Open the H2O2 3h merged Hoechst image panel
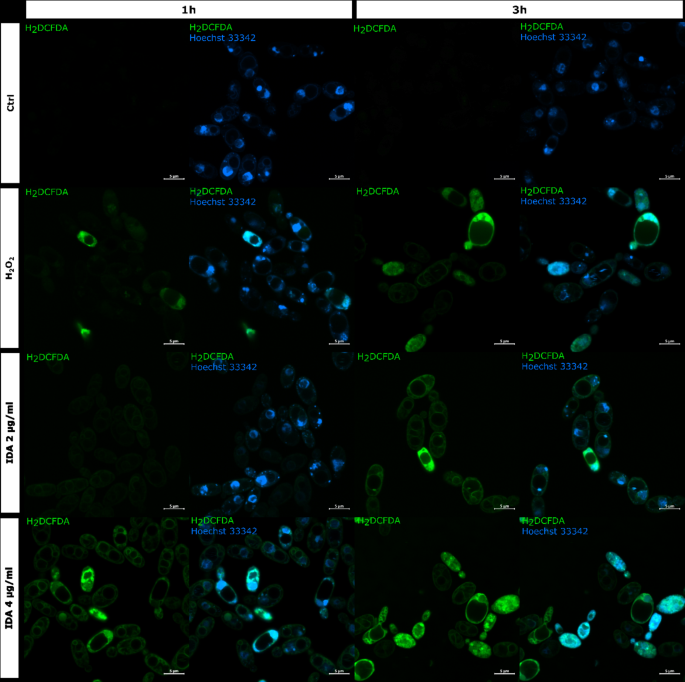The image size is (685, 682). (602, 268)
